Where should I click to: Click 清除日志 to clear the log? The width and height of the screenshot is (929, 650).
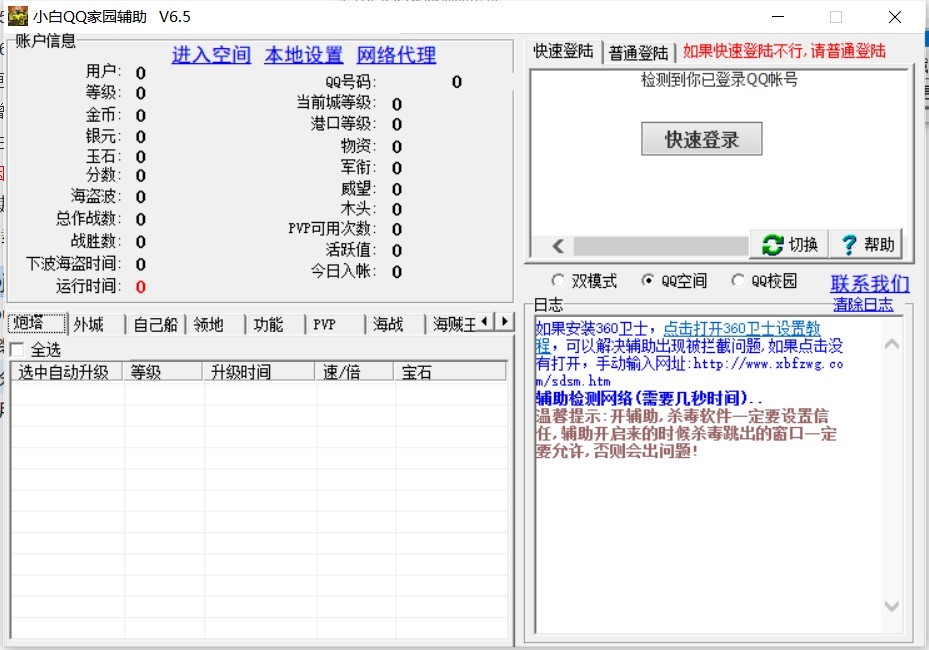click(x=863, y=304)
